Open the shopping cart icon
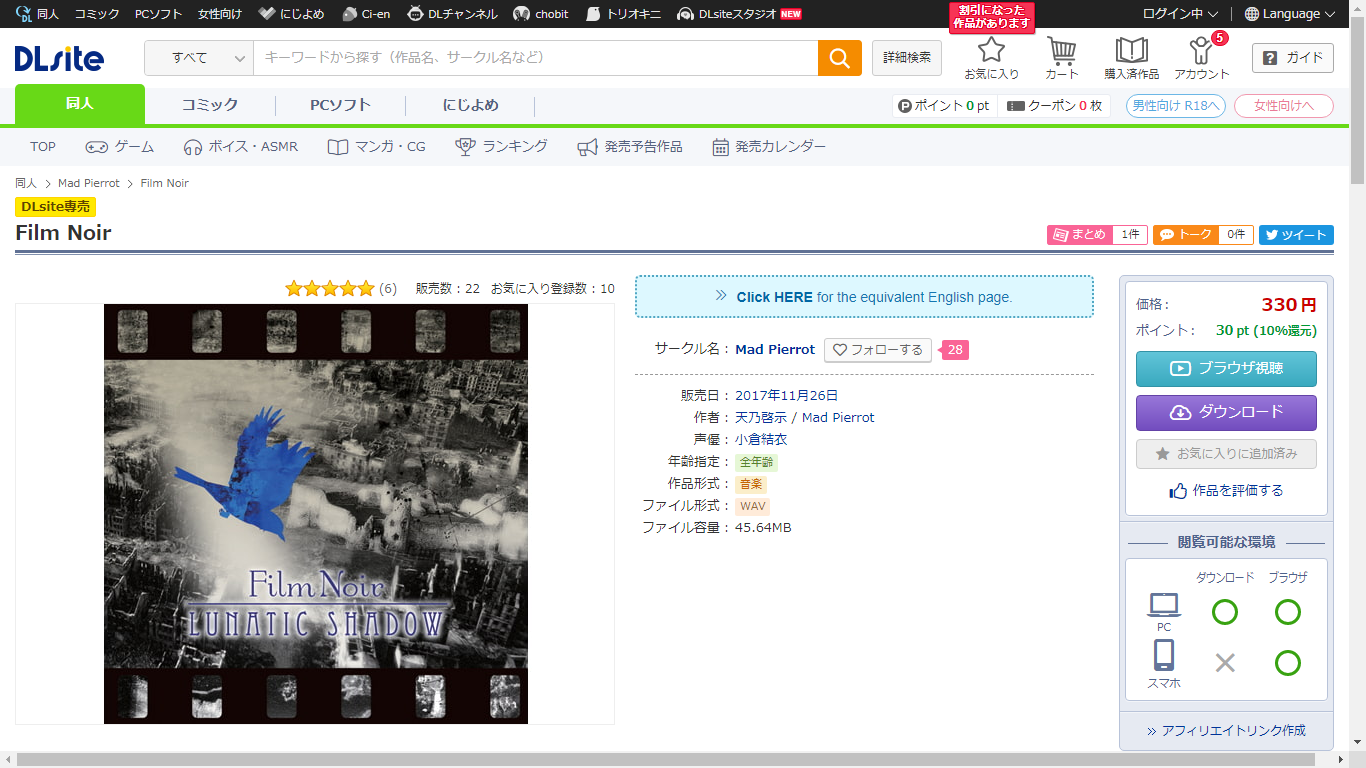The height and width of the screenshot is (768, 1366). (1062, 50)
